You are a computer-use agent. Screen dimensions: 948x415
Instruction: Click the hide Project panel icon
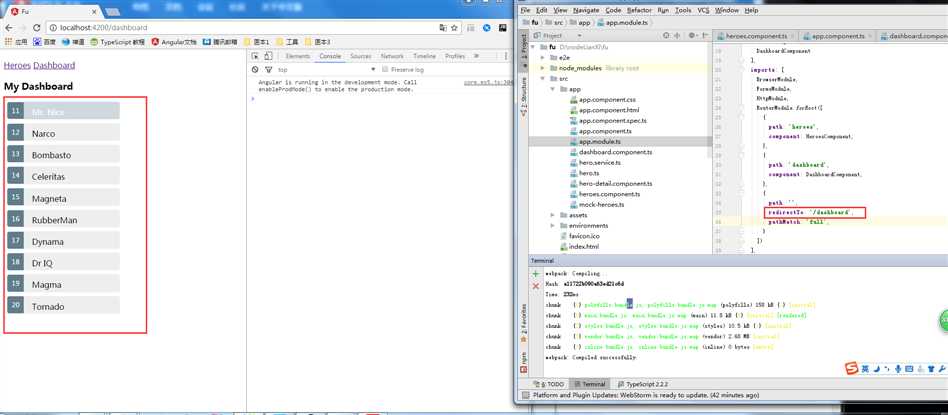click(x=704, y=36)
